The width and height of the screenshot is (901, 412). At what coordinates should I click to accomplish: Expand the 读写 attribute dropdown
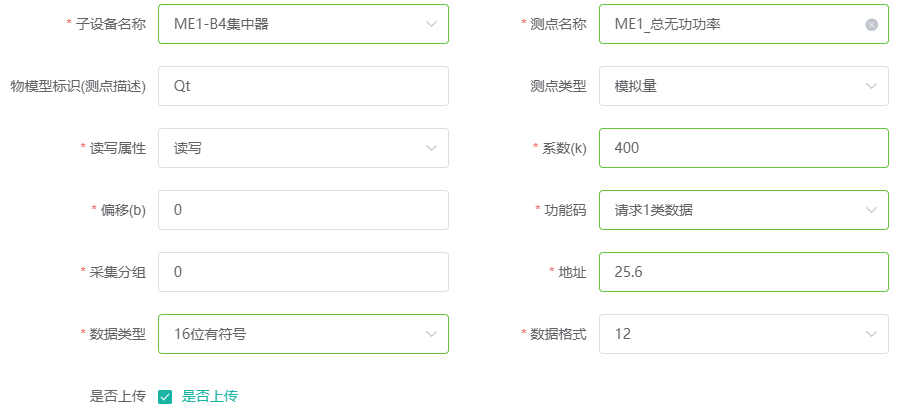[x=303, y=148]
